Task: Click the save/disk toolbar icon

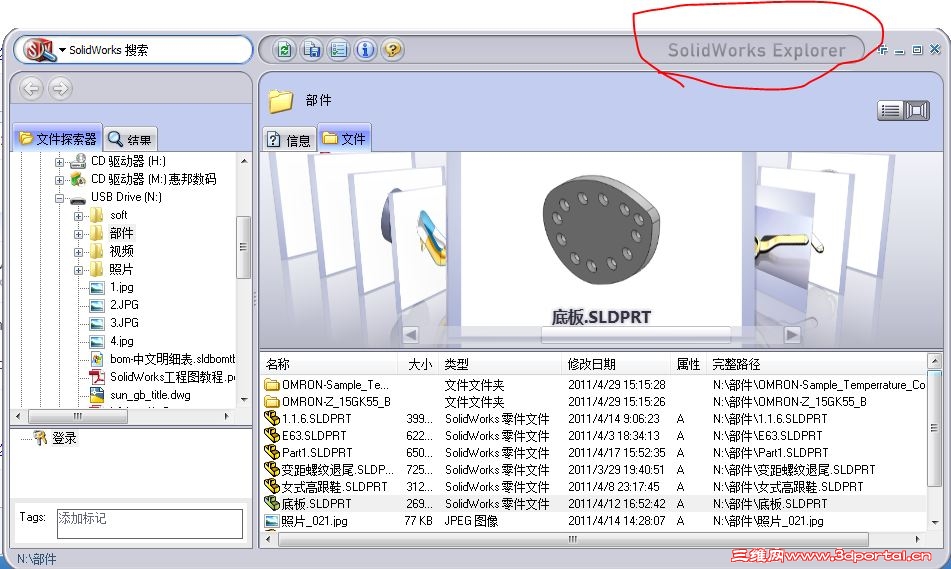Action: coord(312,50)
